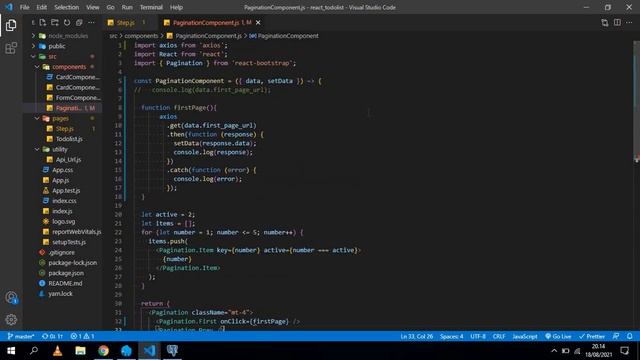
Task: Click New File icon in explorer header
Action: pyautogui.click(x=43, y=22)
